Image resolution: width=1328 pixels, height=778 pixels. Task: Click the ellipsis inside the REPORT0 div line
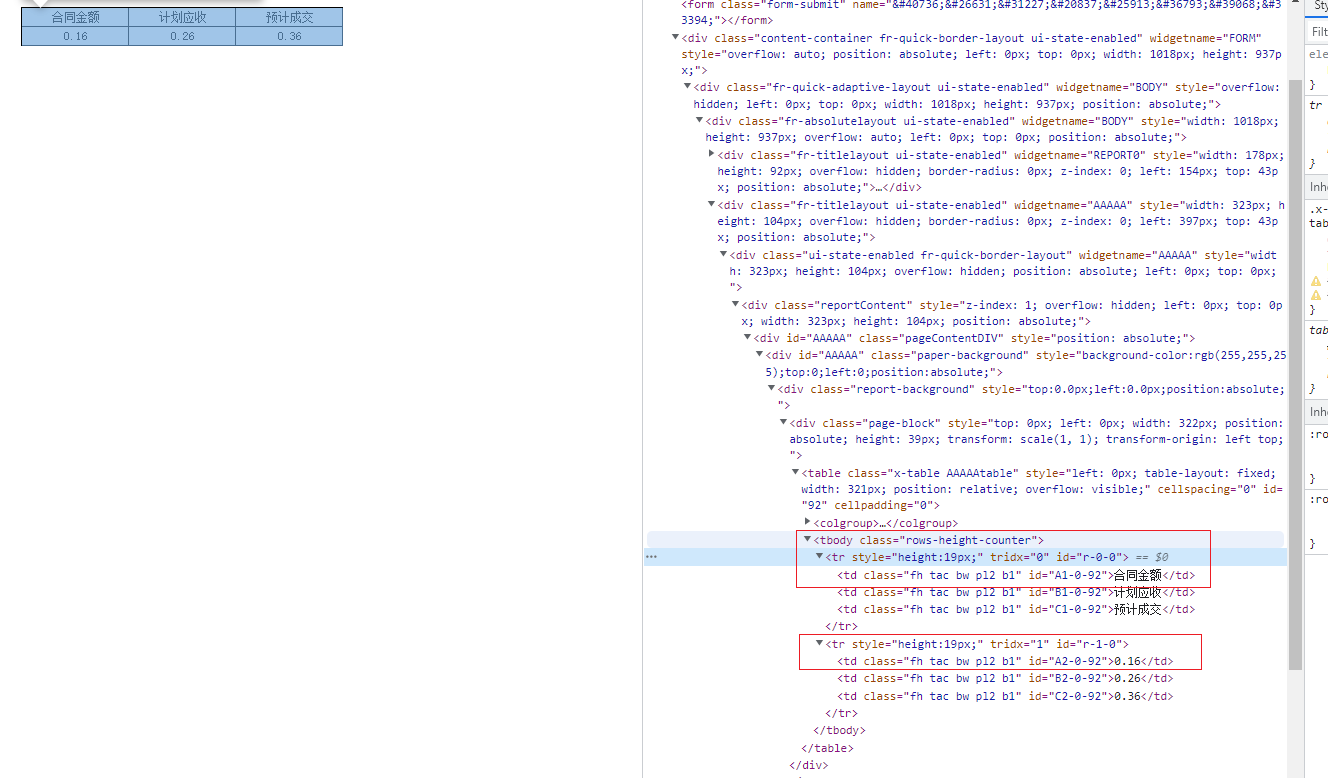[x=878, y=187]
